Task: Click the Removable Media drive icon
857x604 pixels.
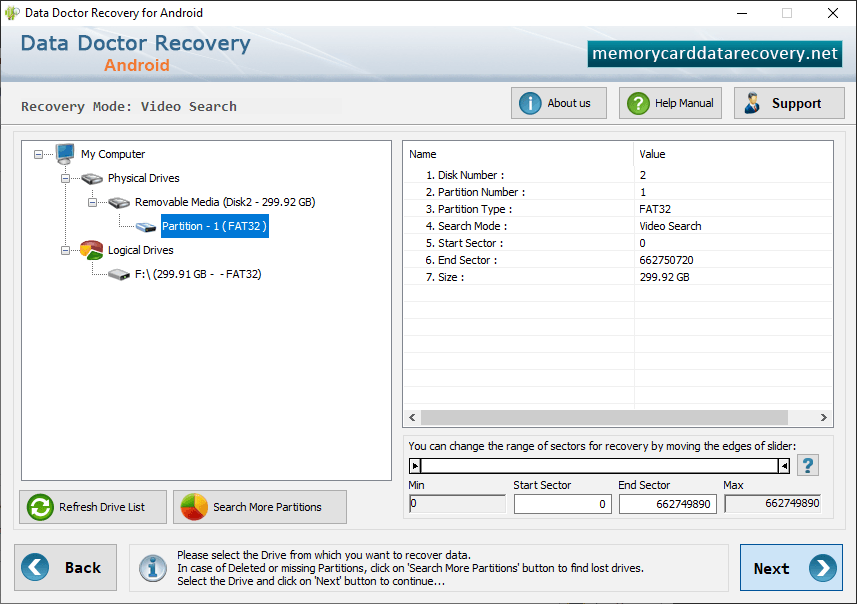Action: tap(119, 203)
